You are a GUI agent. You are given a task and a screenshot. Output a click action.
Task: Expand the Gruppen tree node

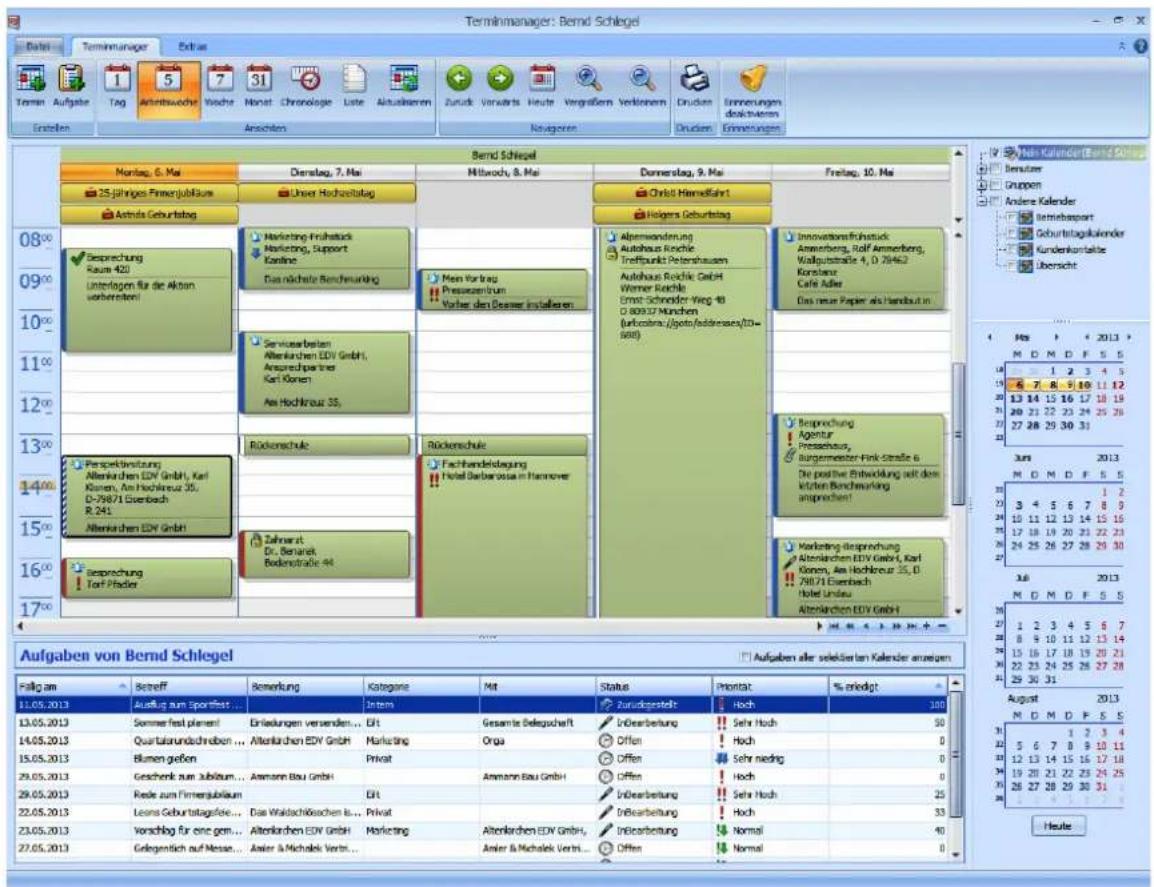tap(982, 185)
